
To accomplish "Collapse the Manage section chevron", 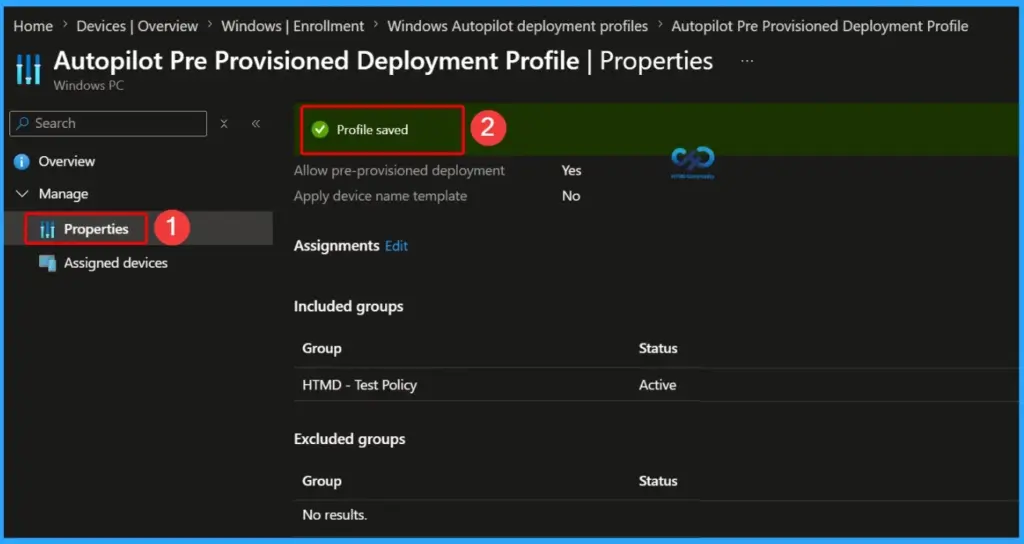I will tap(22, 194).
